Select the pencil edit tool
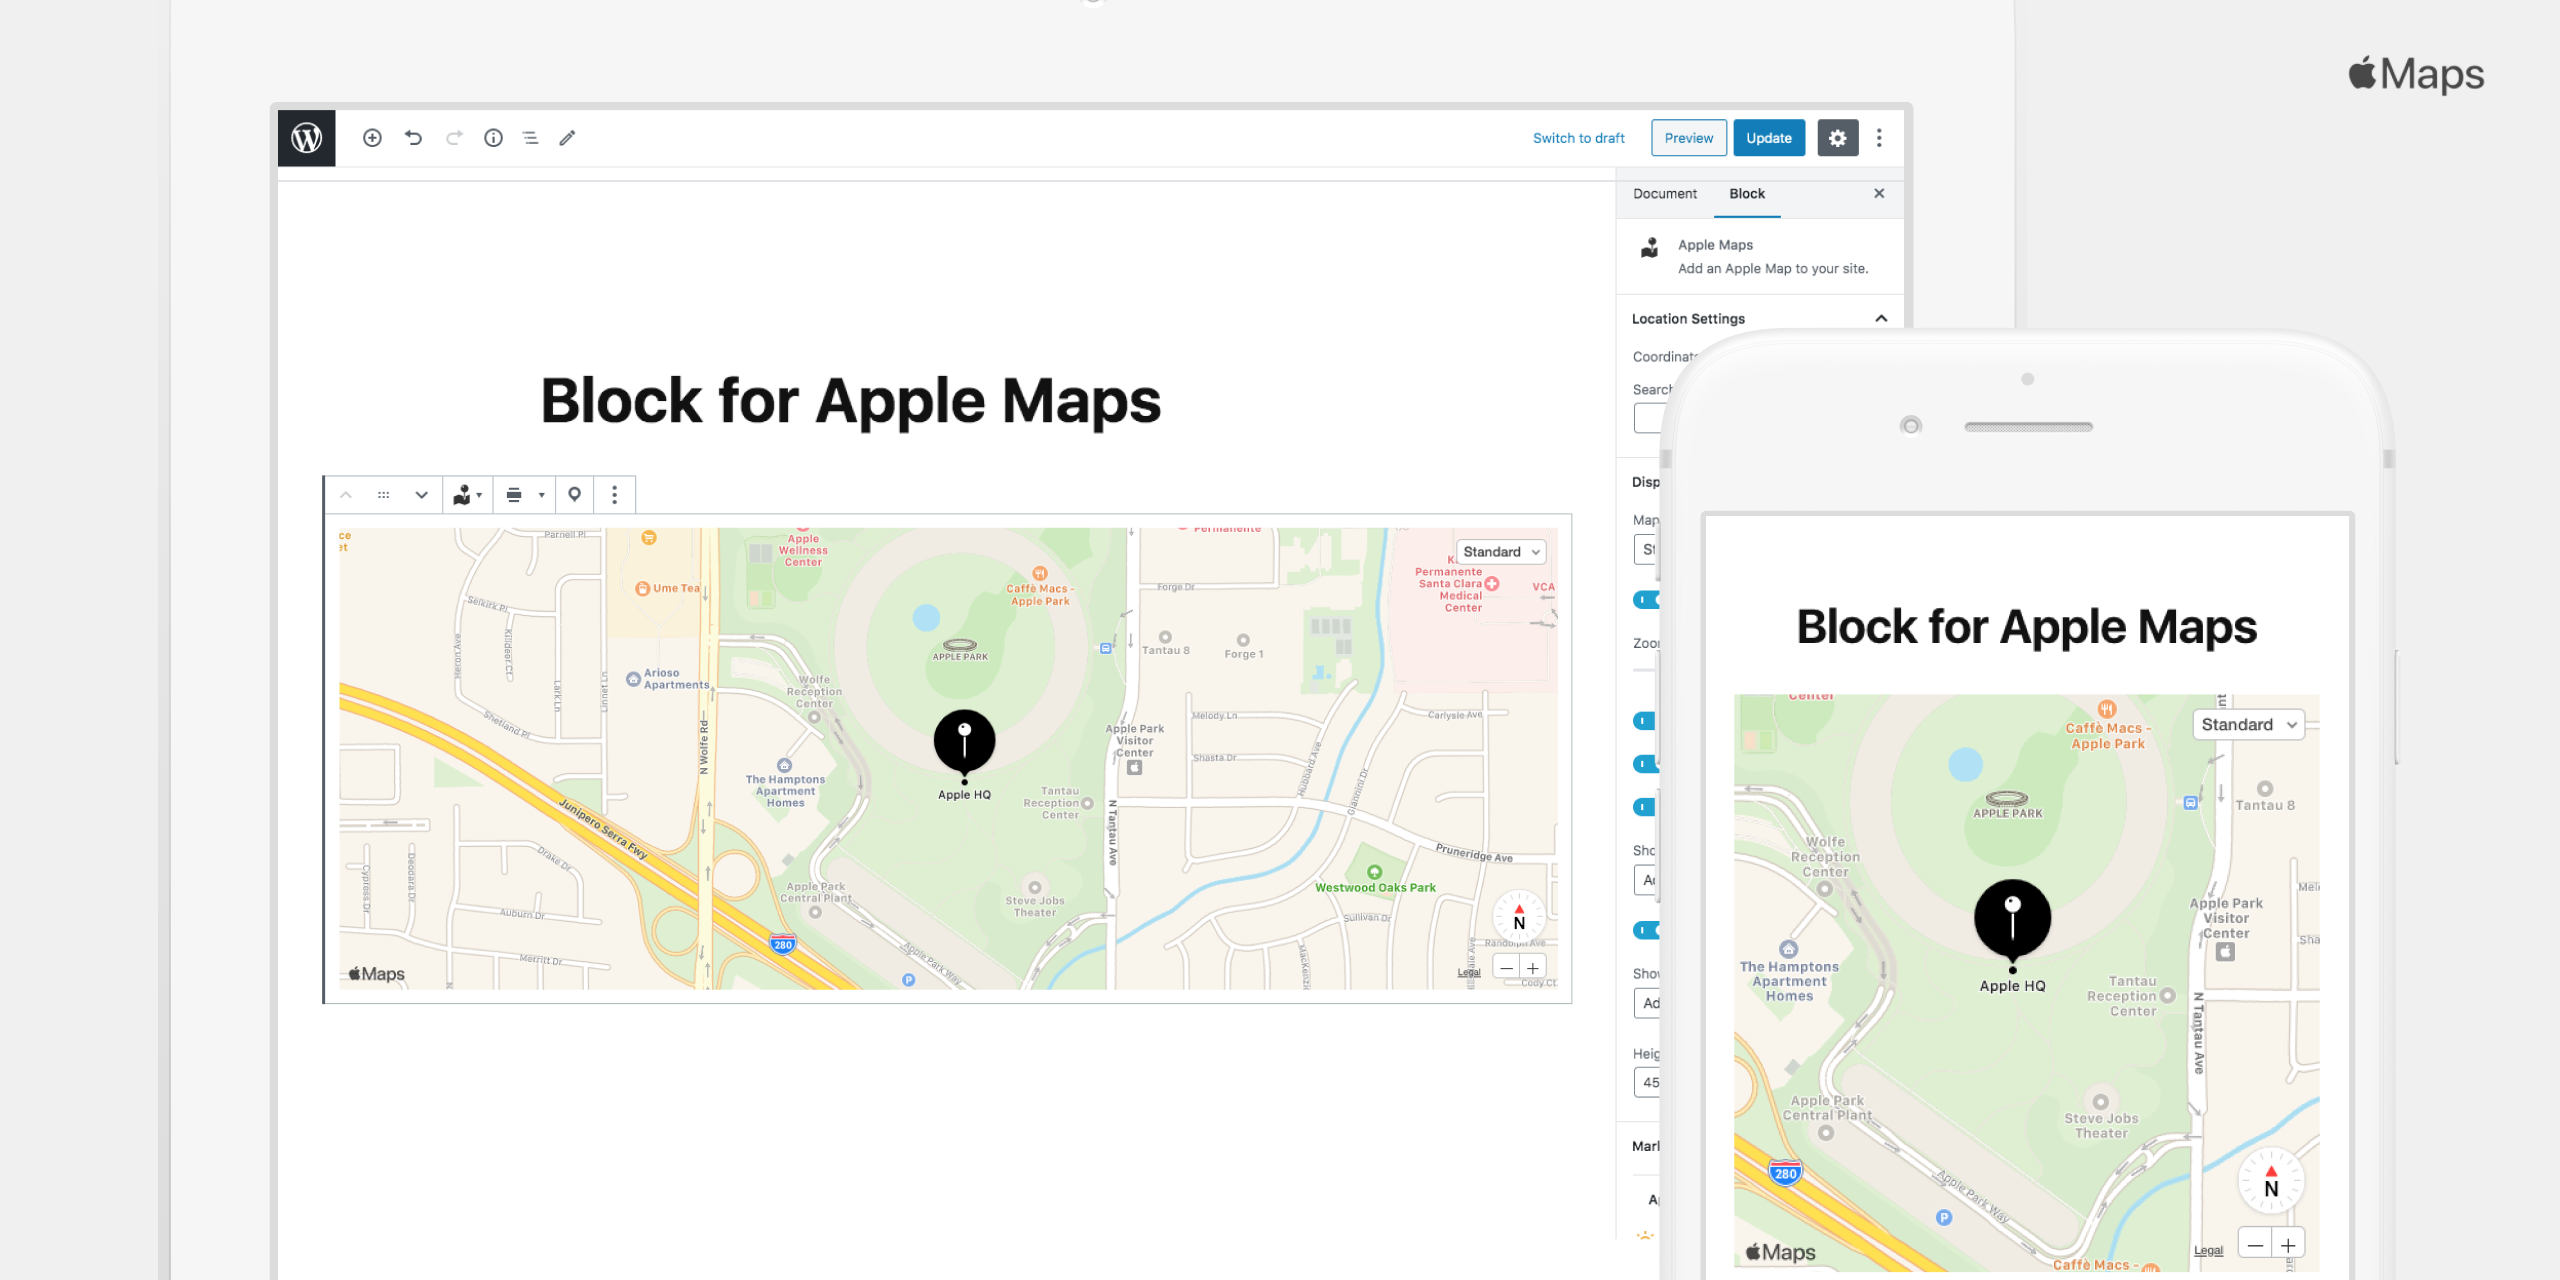The width and height of the screenshot is (2560, 1280). (x=567, y=138)
